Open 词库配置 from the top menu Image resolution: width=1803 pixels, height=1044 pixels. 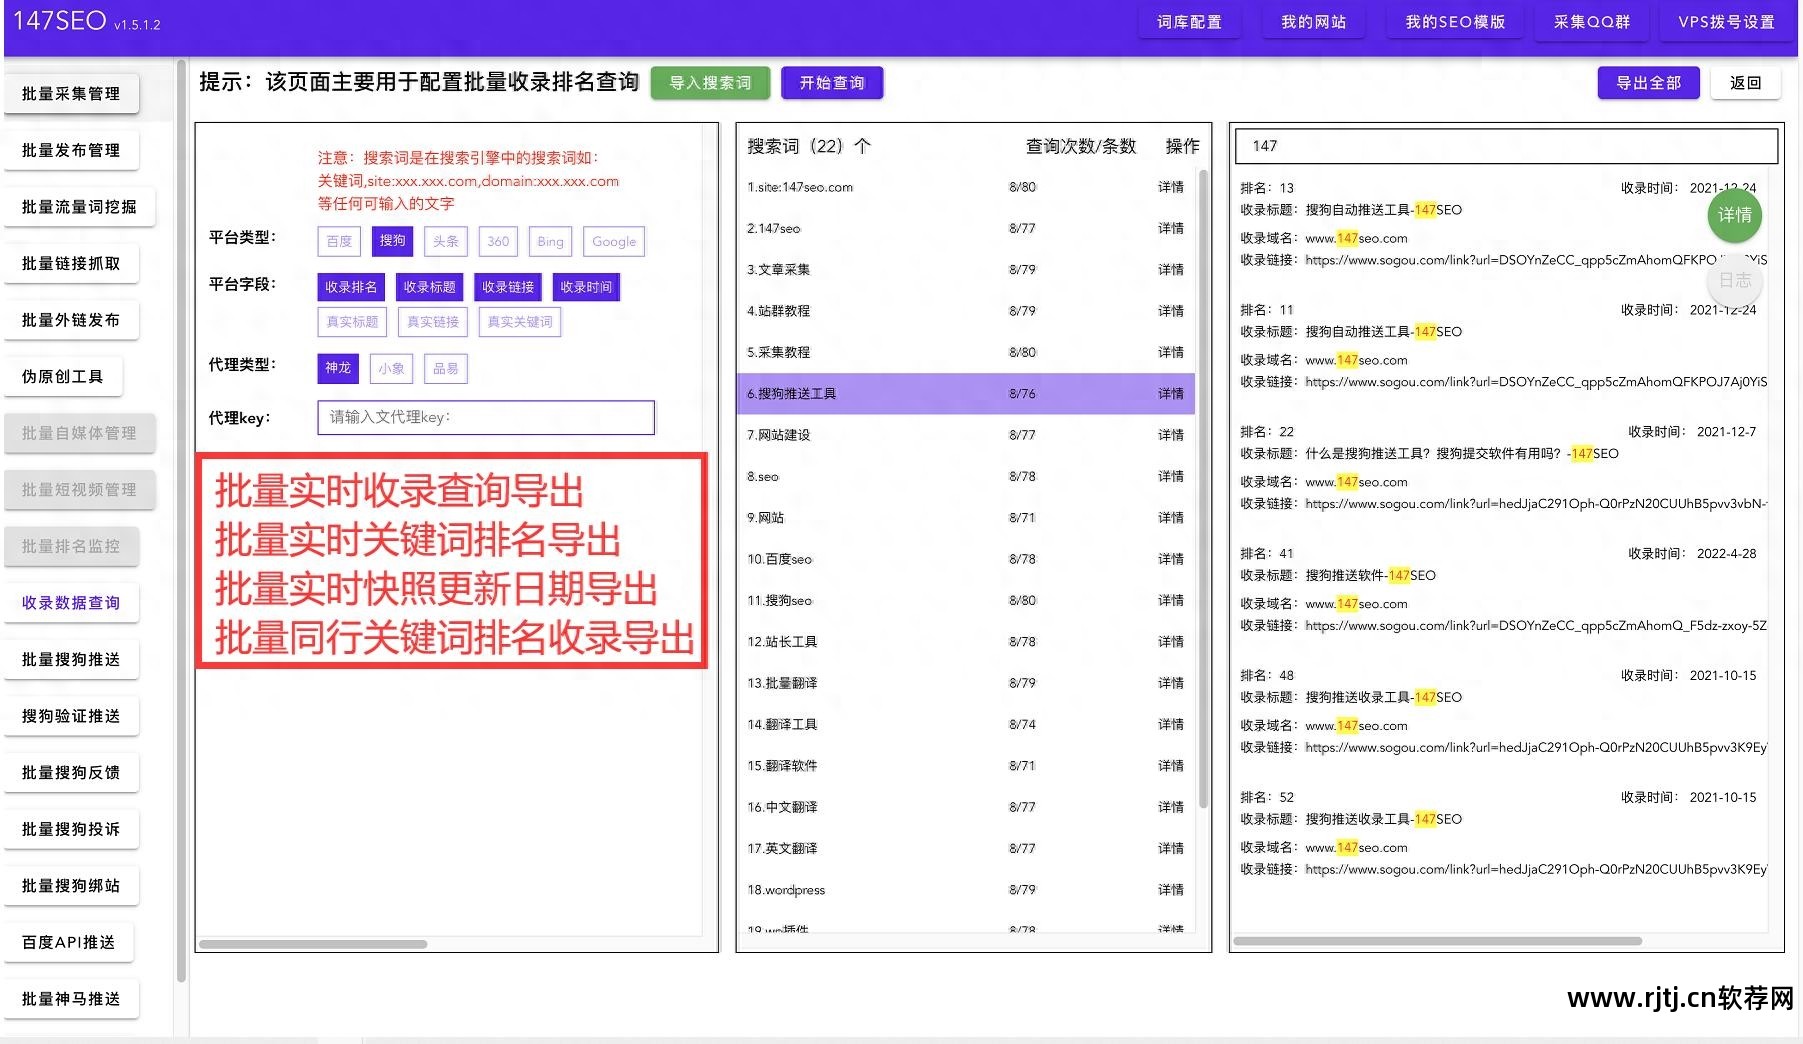point(1189,21)
